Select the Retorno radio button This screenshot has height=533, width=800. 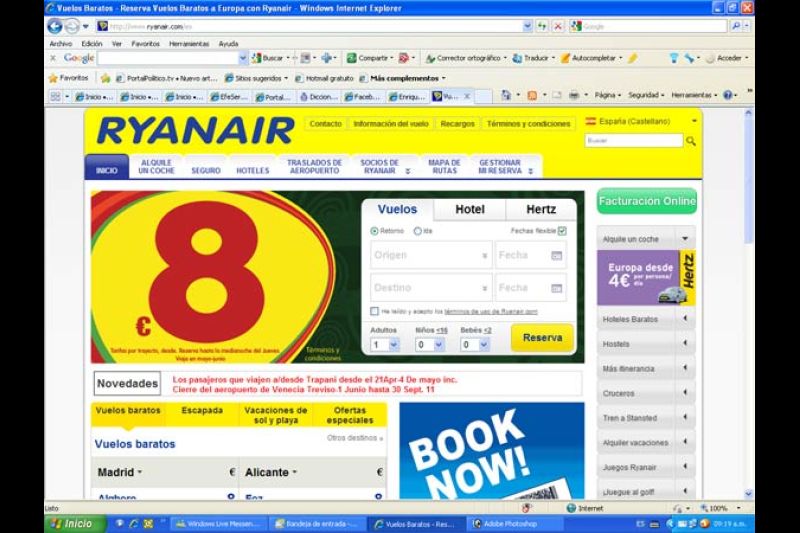coord(374,231)
